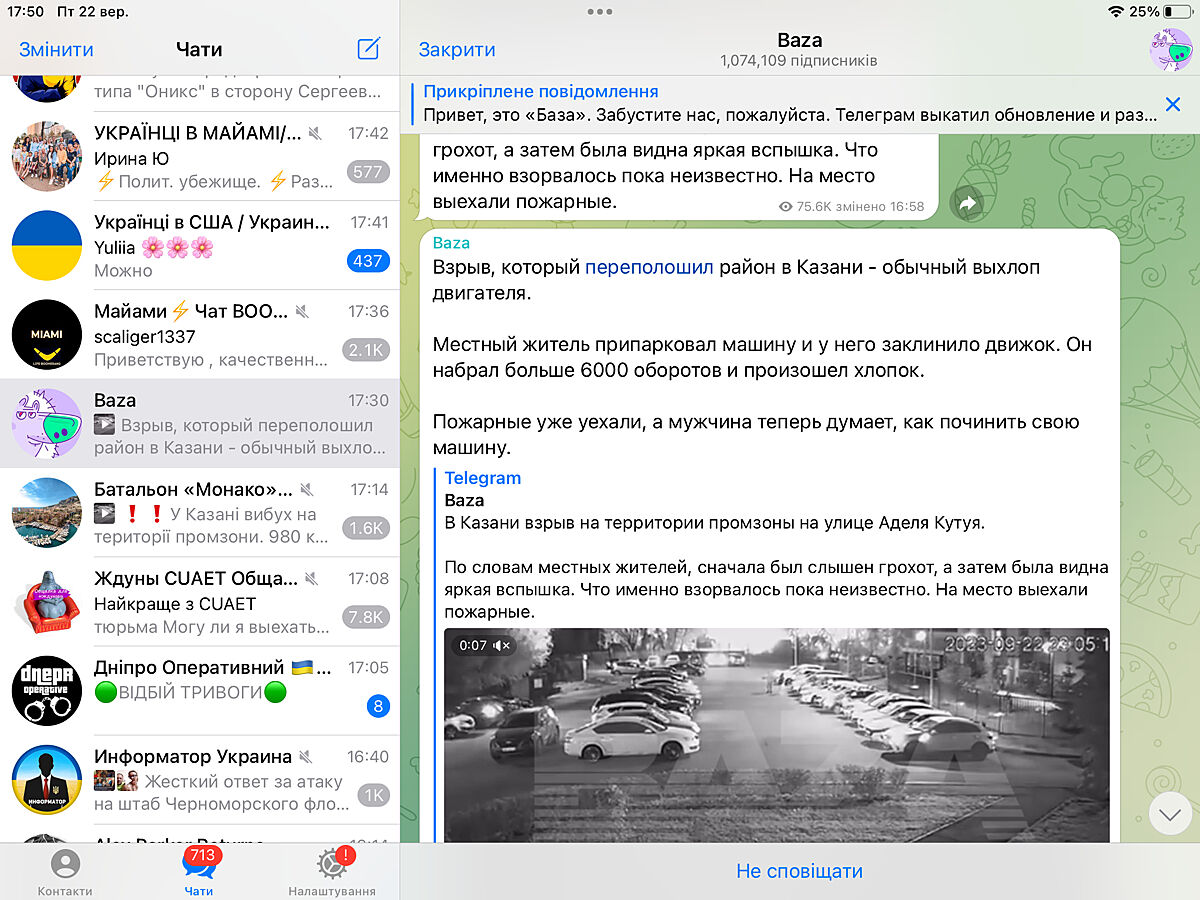Toggle notifications with Не сповіщати
1200x900 pixels.
point(799,871)
